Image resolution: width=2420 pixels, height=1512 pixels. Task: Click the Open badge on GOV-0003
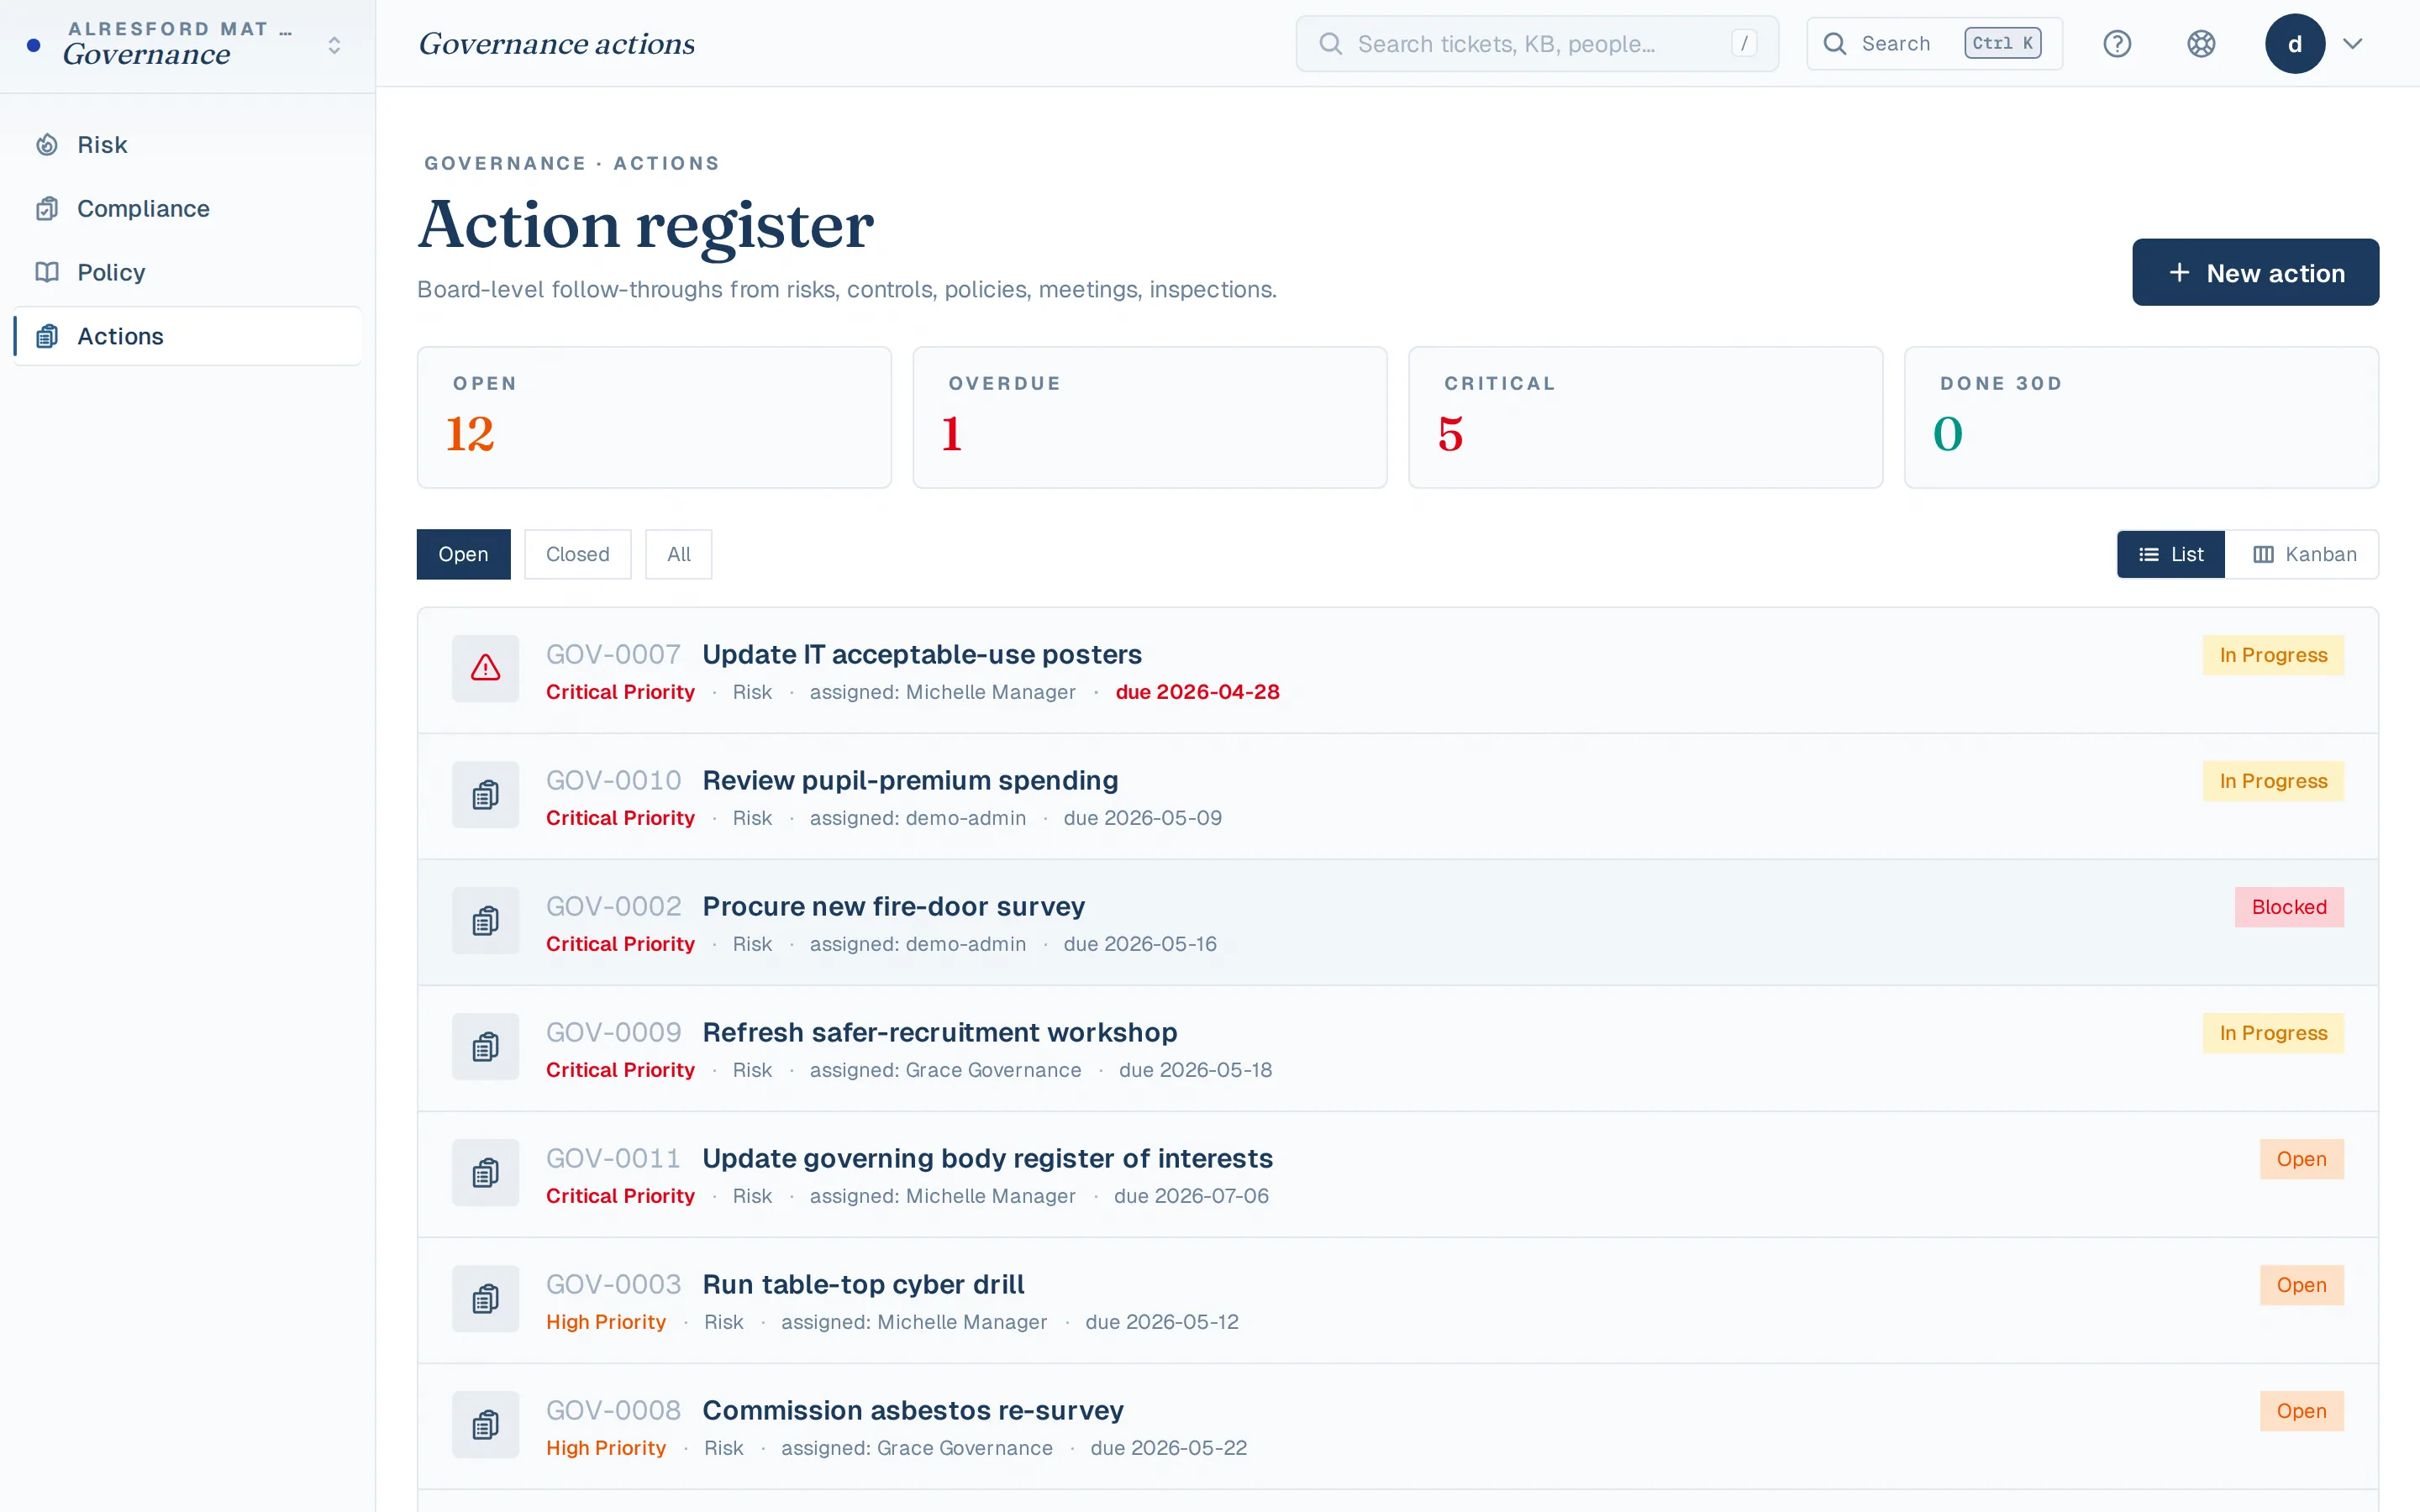coord(2301,1285)
